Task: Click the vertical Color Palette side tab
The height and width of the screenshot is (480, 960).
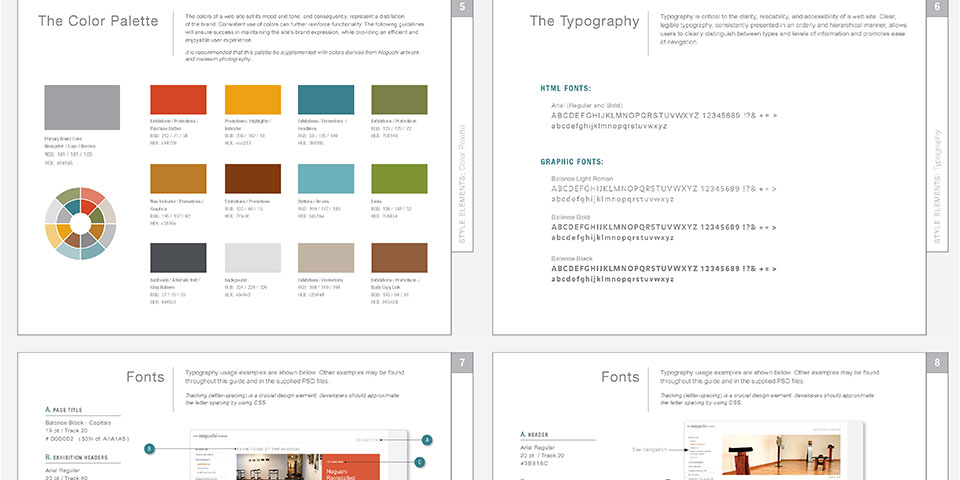Action: coord(461,185)
